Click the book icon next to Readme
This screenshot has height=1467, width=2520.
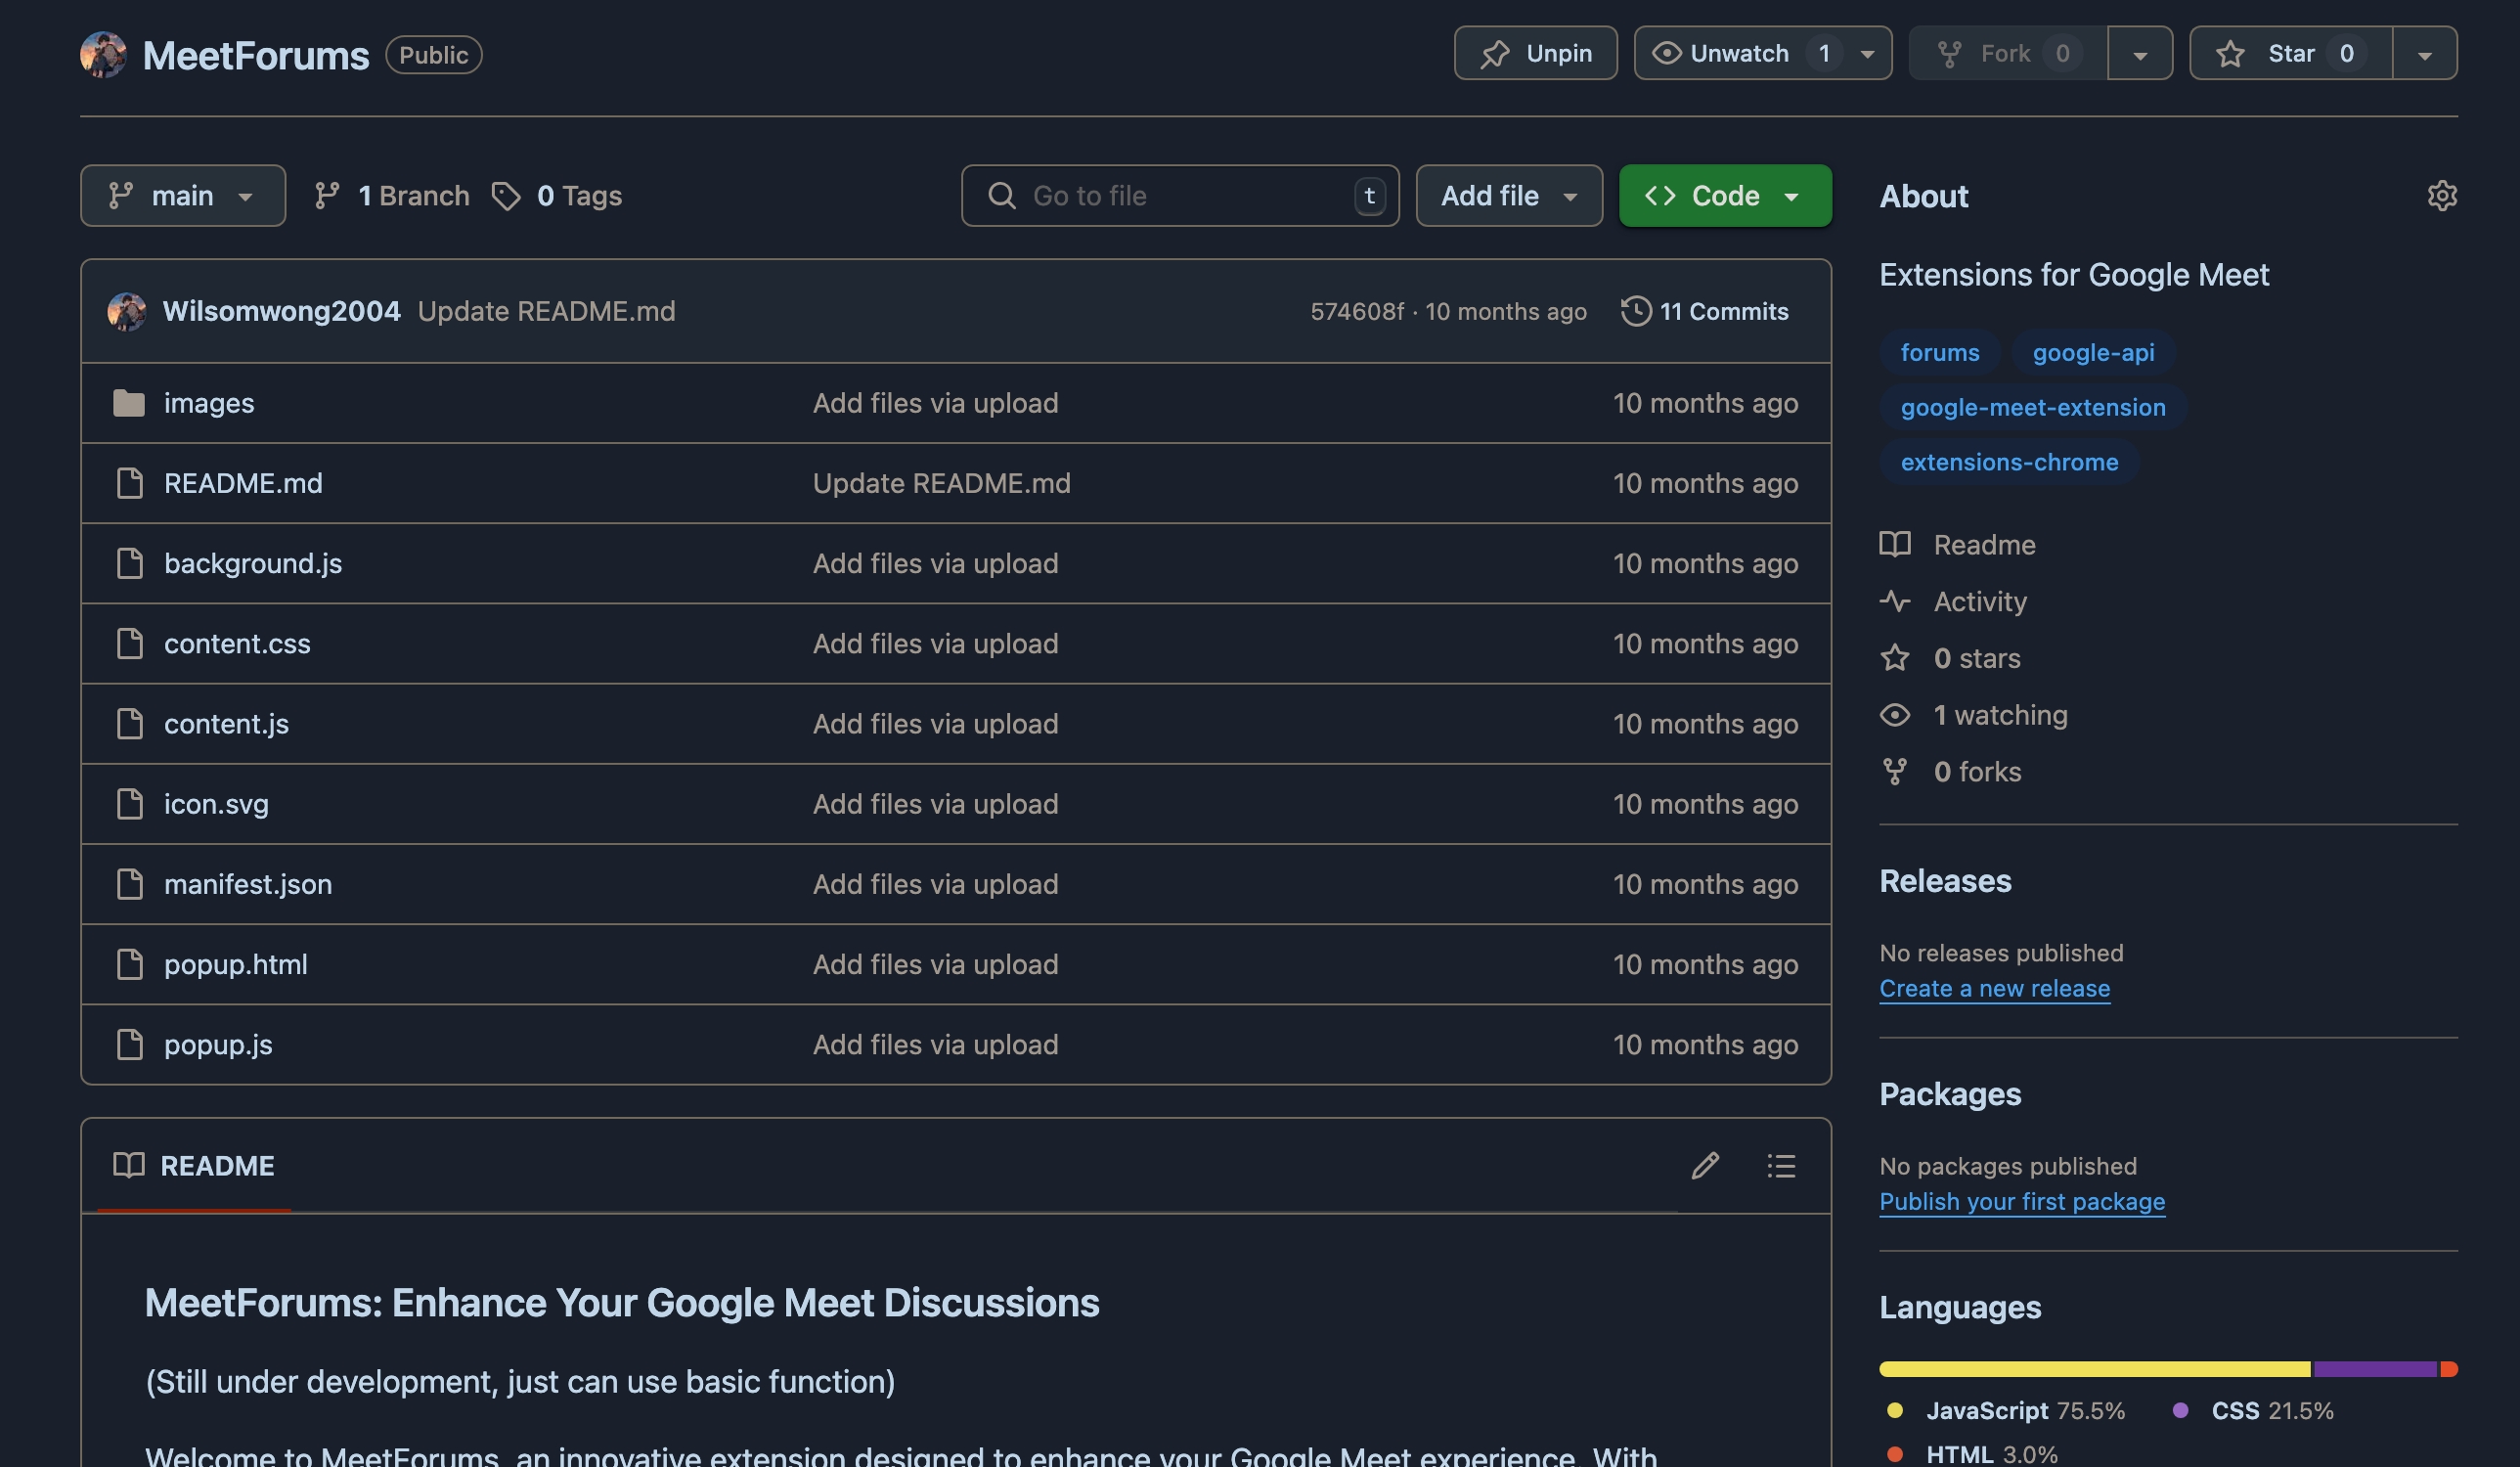click(x=1895, y=544)
